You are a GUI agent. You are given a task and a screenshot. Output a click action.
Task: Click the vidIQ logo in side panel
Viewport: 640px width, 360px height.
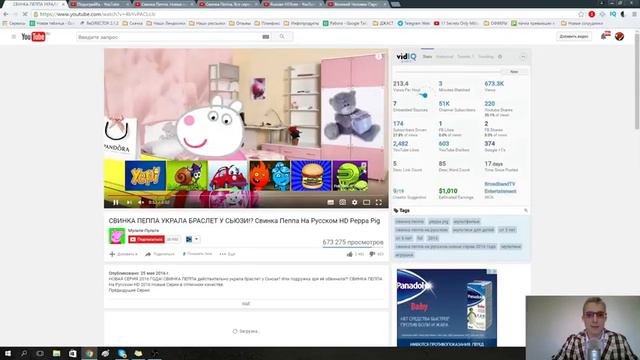406,57
